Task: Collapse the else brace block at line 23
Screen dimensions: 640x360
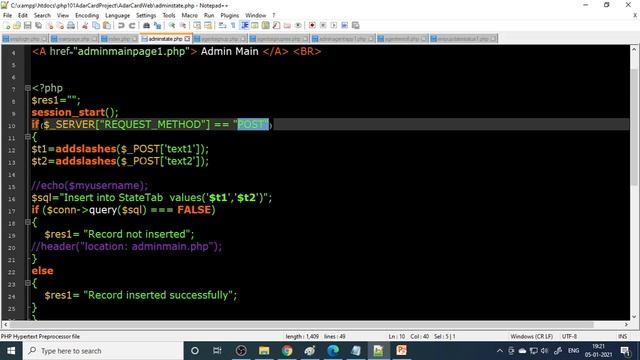Action: pos(28,282)
